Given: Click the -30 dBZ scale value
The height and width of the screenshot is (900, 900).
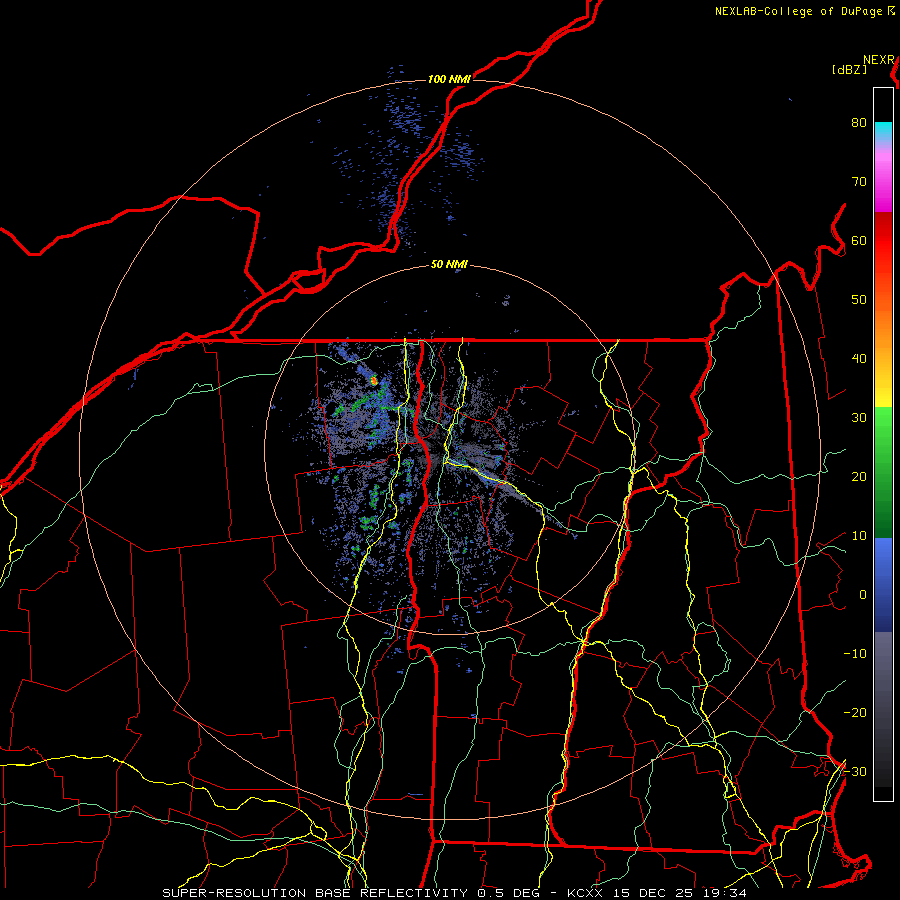Looking at the screenshot, I should (855, 771).
